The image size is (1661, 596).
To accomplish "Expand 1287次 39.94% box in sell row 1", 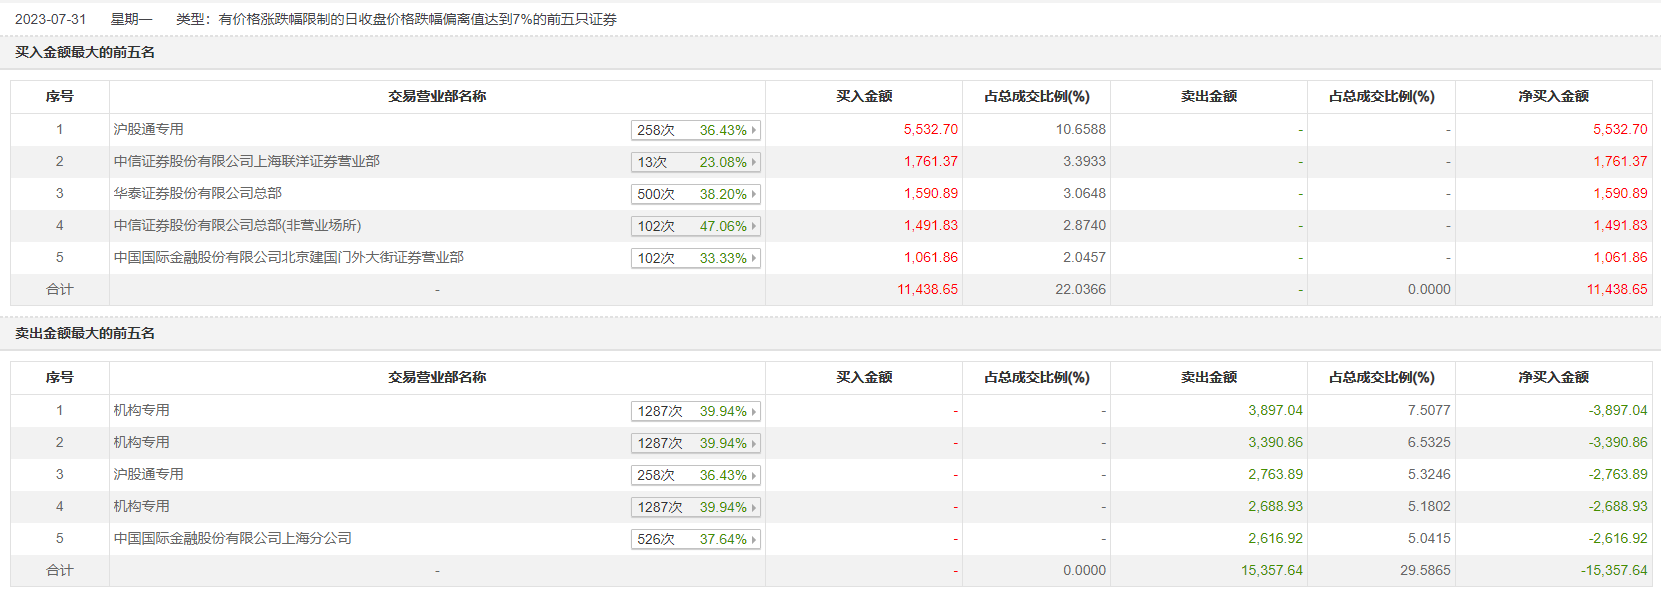I will (696, 411).
